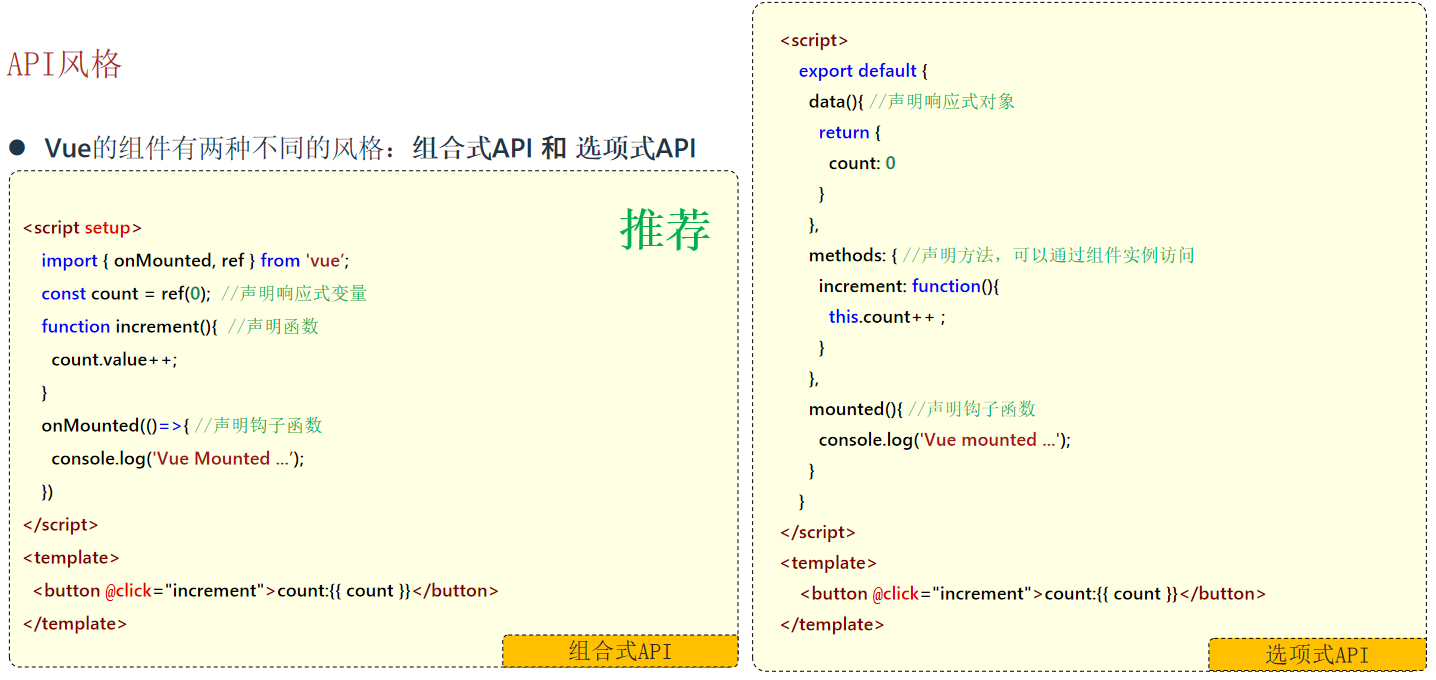This screenshot has width=1436, height=680.
Task: Click the line "this.count++ ;"
Action: click(887, 317)
